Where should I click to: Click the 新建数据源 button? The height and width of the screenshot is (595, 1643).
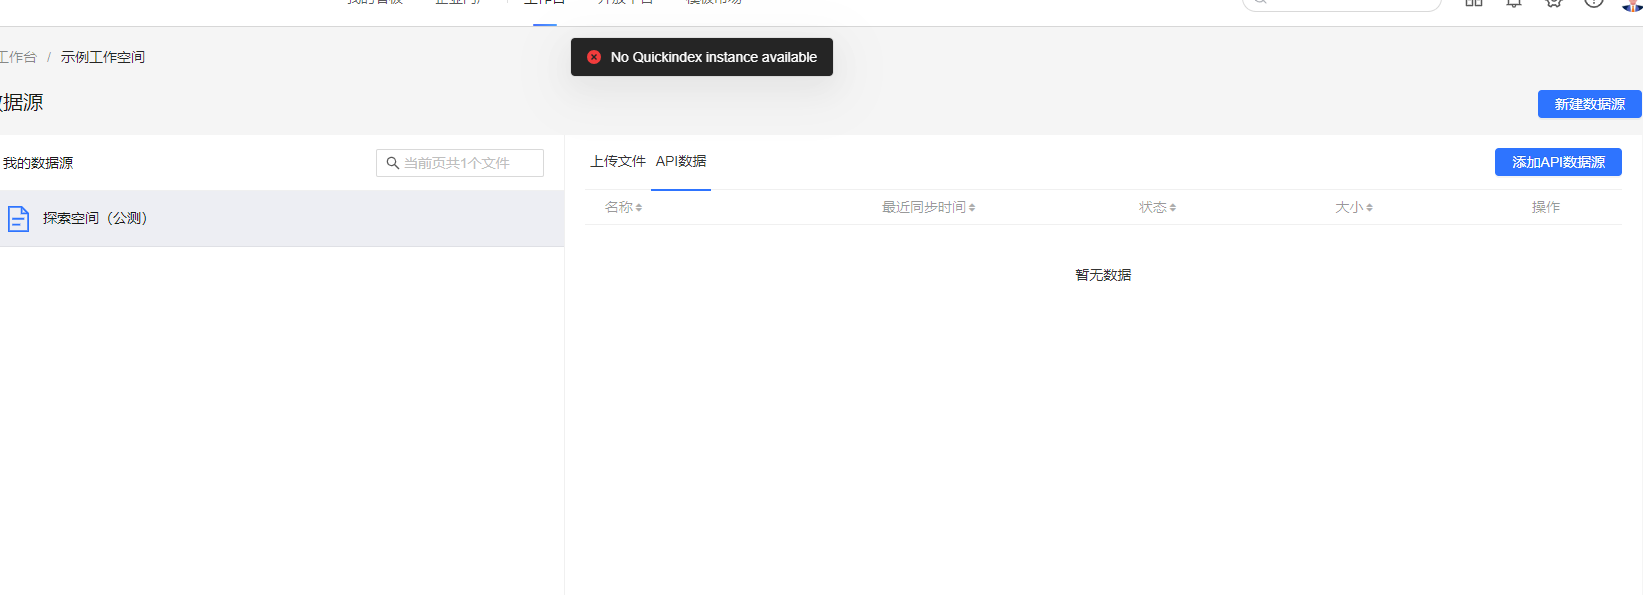[1589, 104]
